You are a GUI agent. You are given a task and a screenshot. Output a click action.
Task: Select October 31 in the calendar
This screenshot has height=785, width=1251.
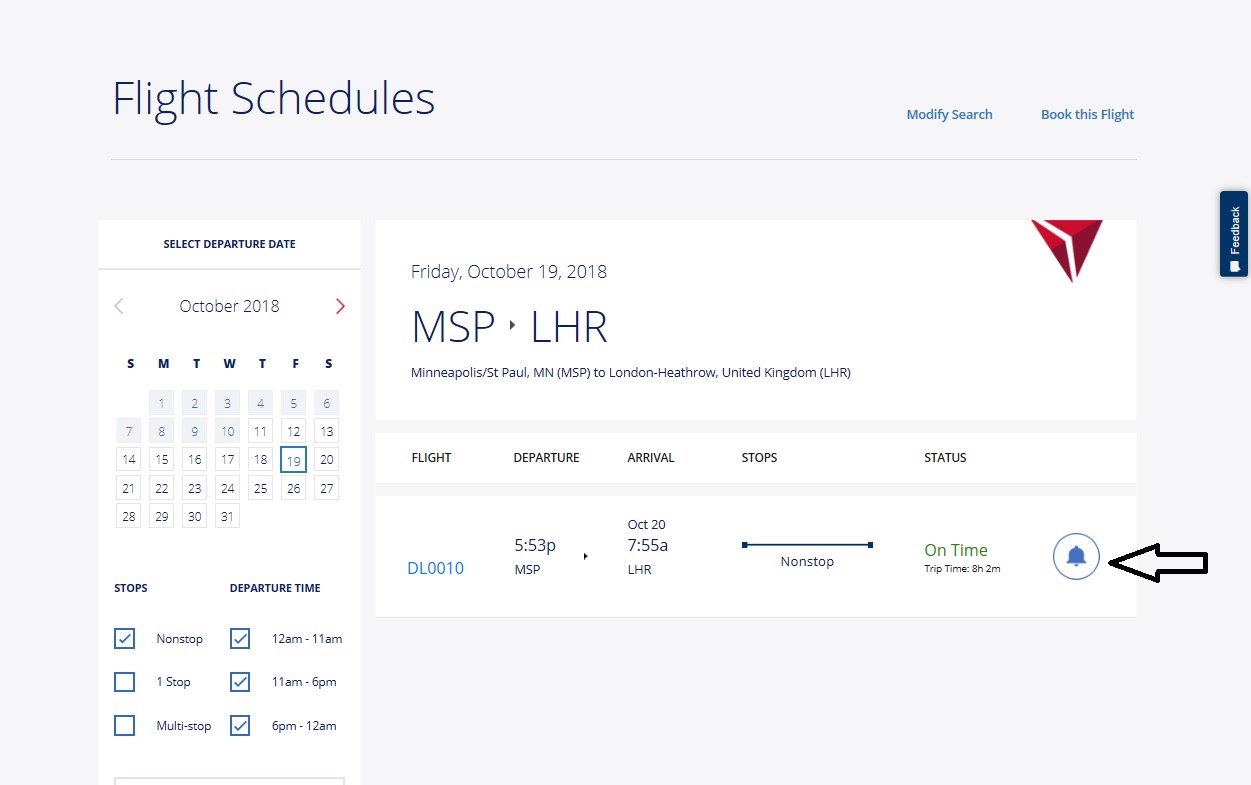click(227, 516)
